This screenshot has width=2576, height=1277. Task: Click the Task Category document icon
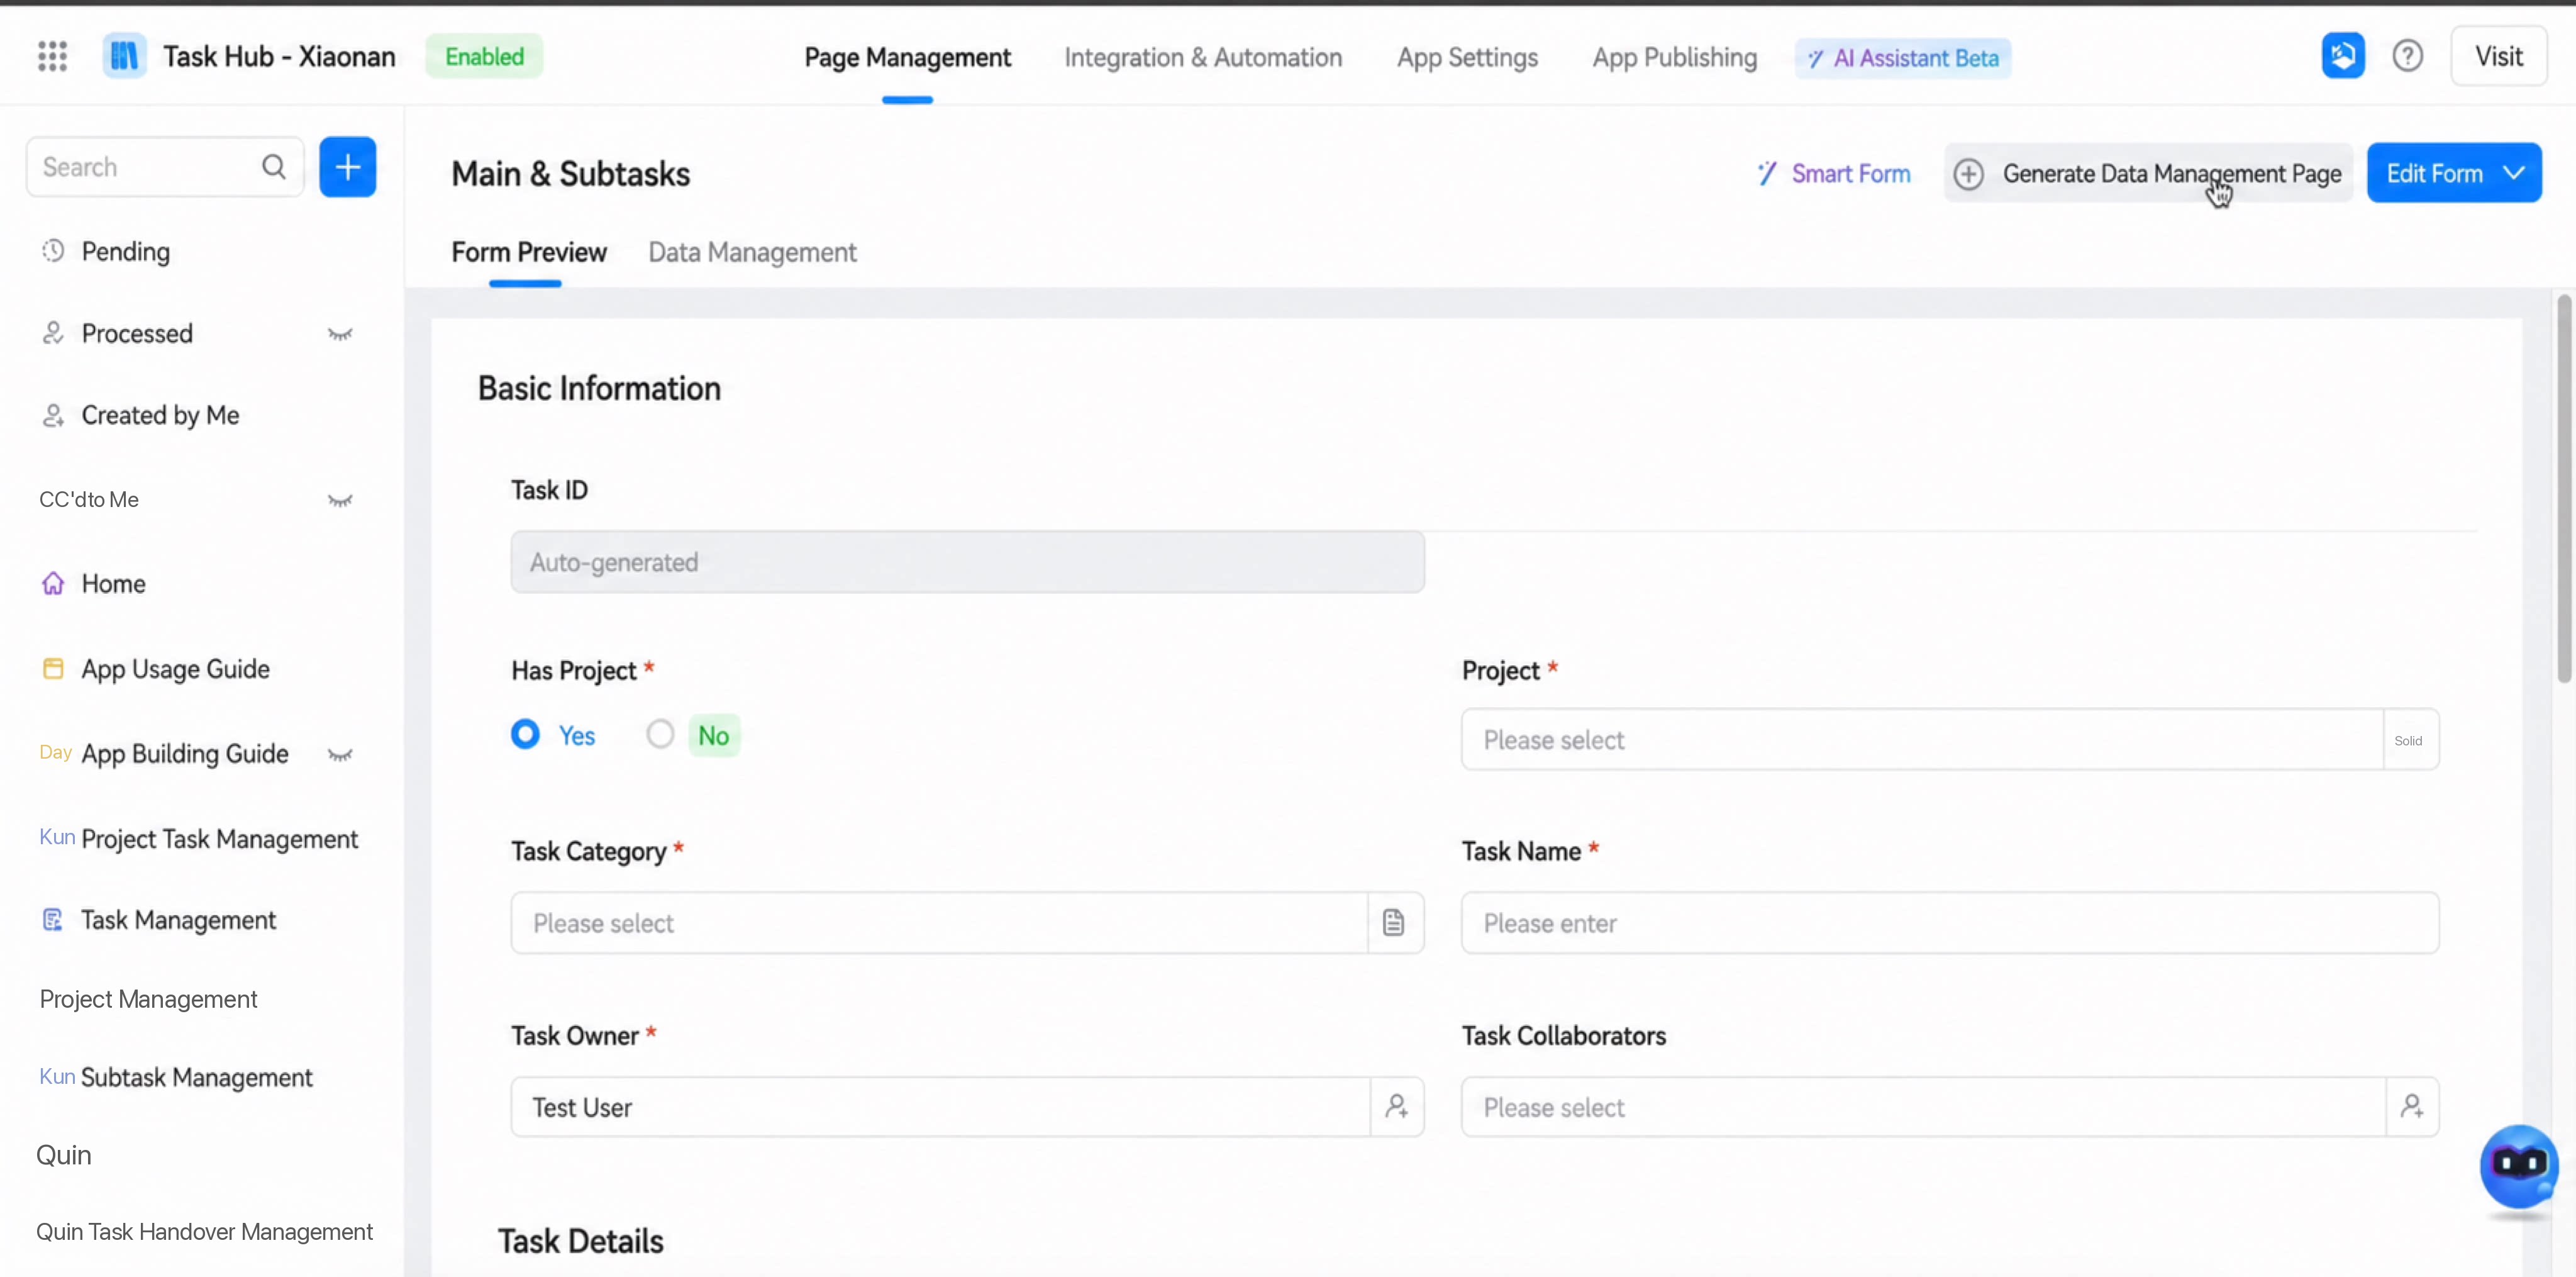[x=1394, y=922]
